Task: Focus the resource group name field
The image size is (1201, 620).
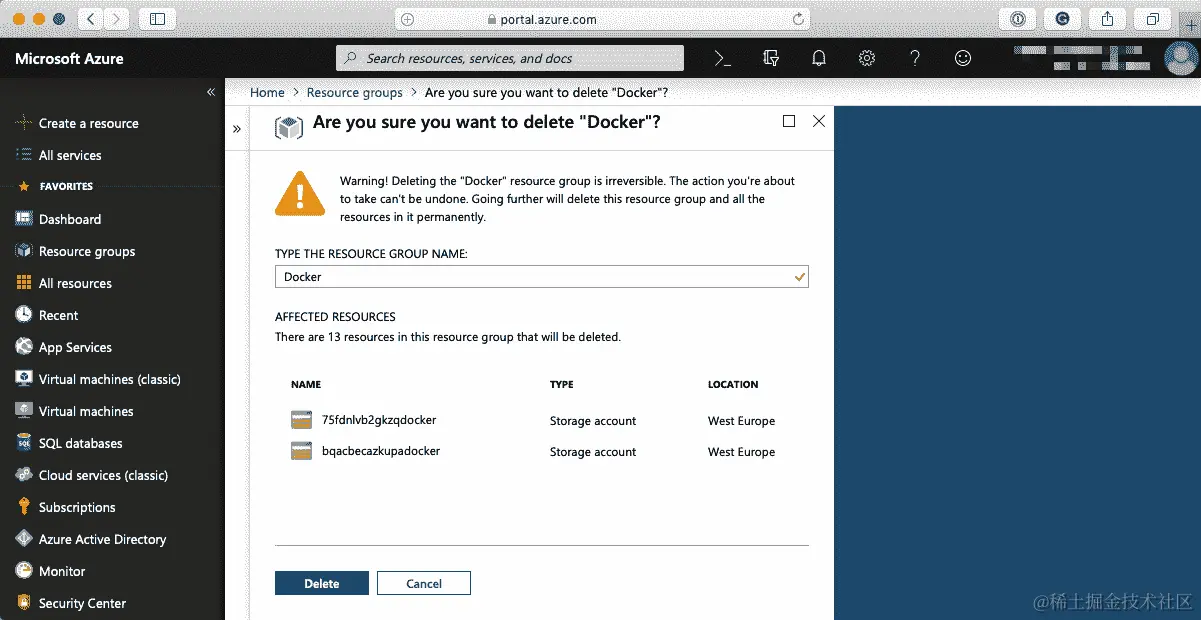Action: tap(541, 276)
